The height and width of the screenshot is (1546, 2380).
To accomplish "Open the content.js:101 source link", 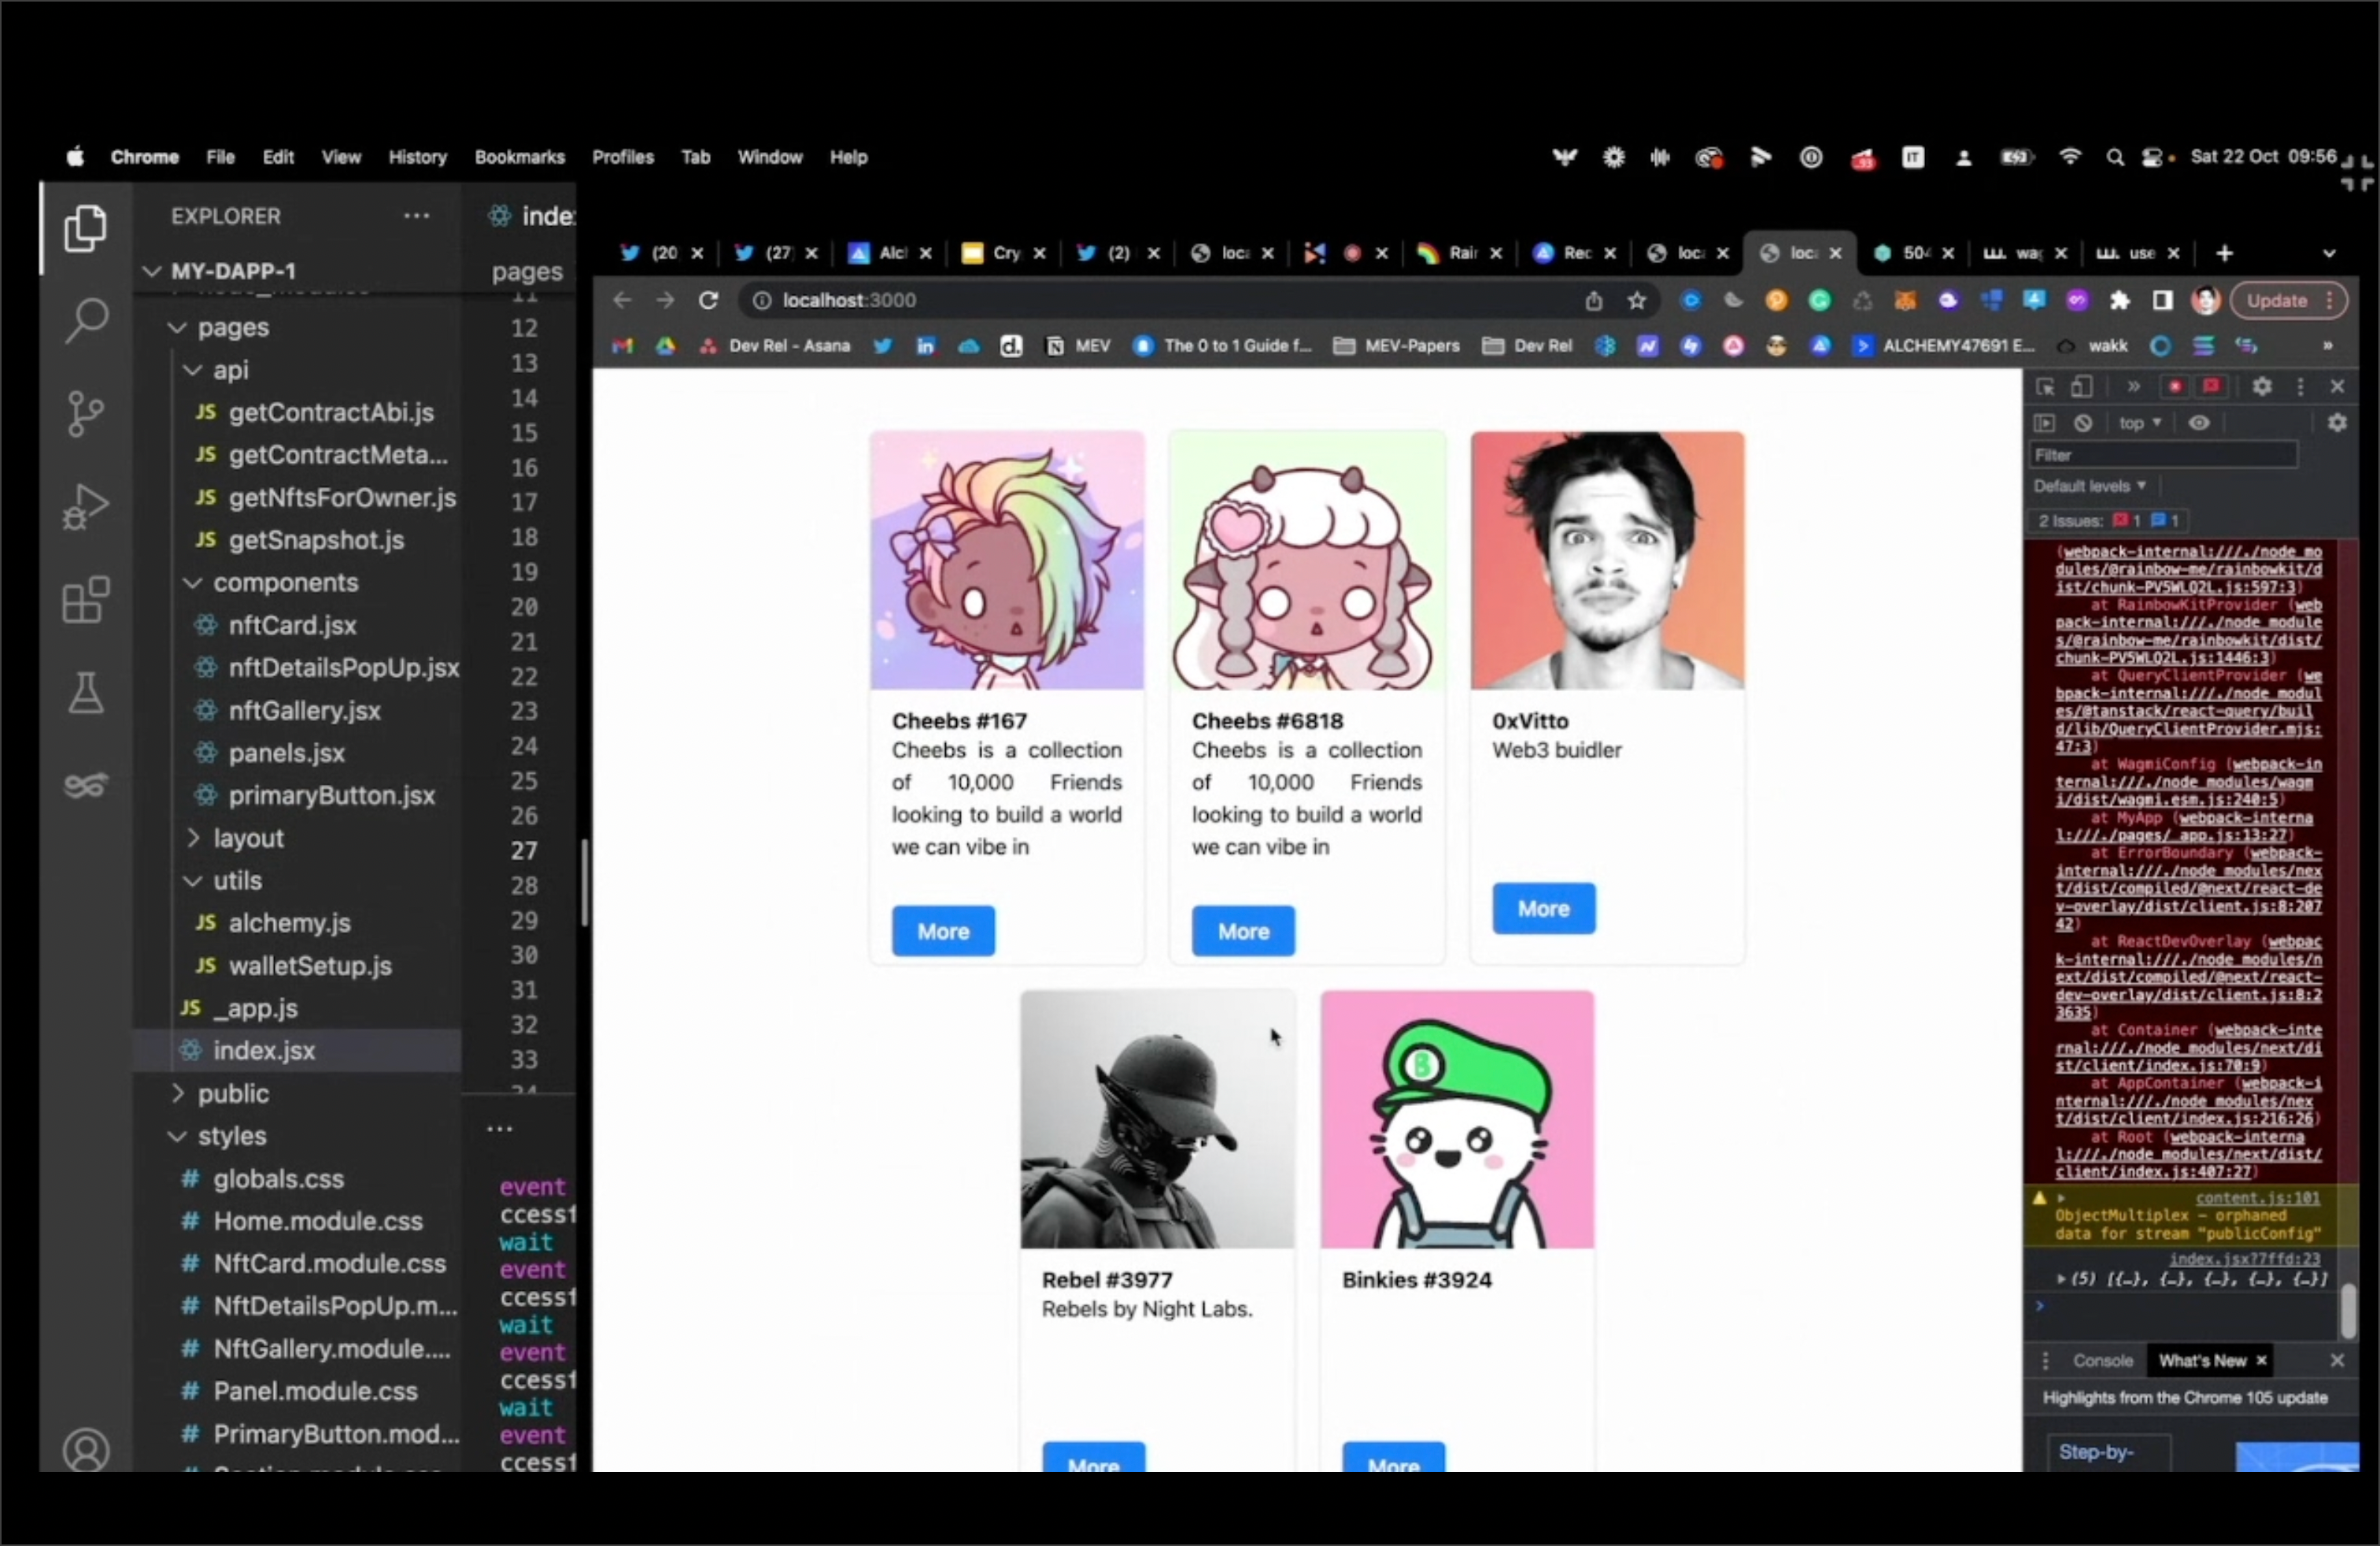I will pyautogui.click(x=2257, y=1198).
